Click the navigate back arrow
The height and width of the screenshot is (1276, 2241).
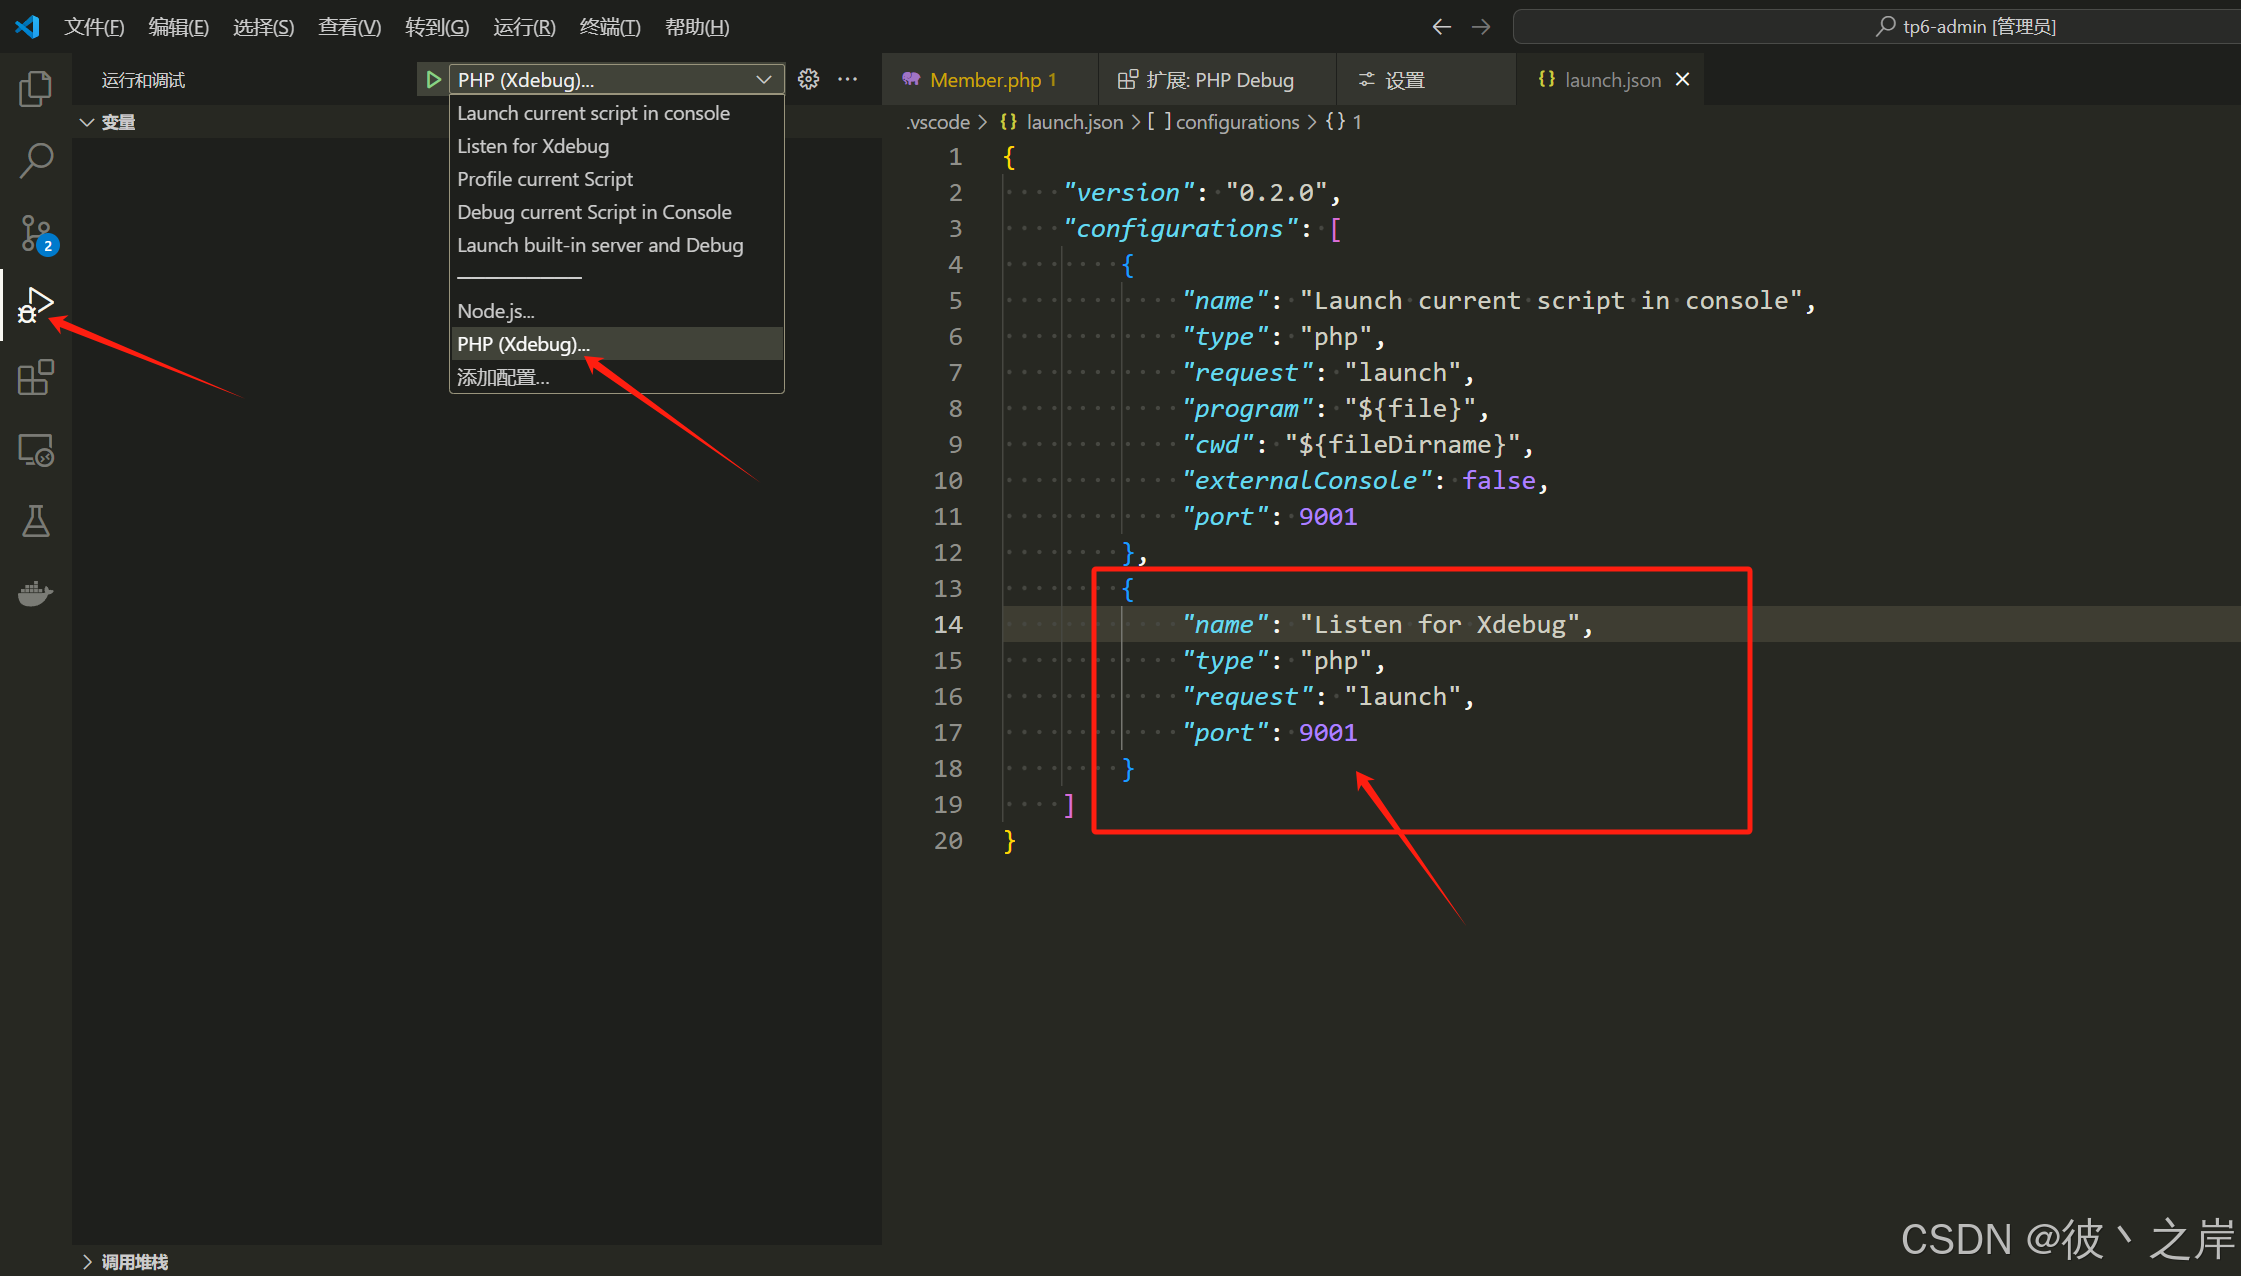pos(1441,27)
